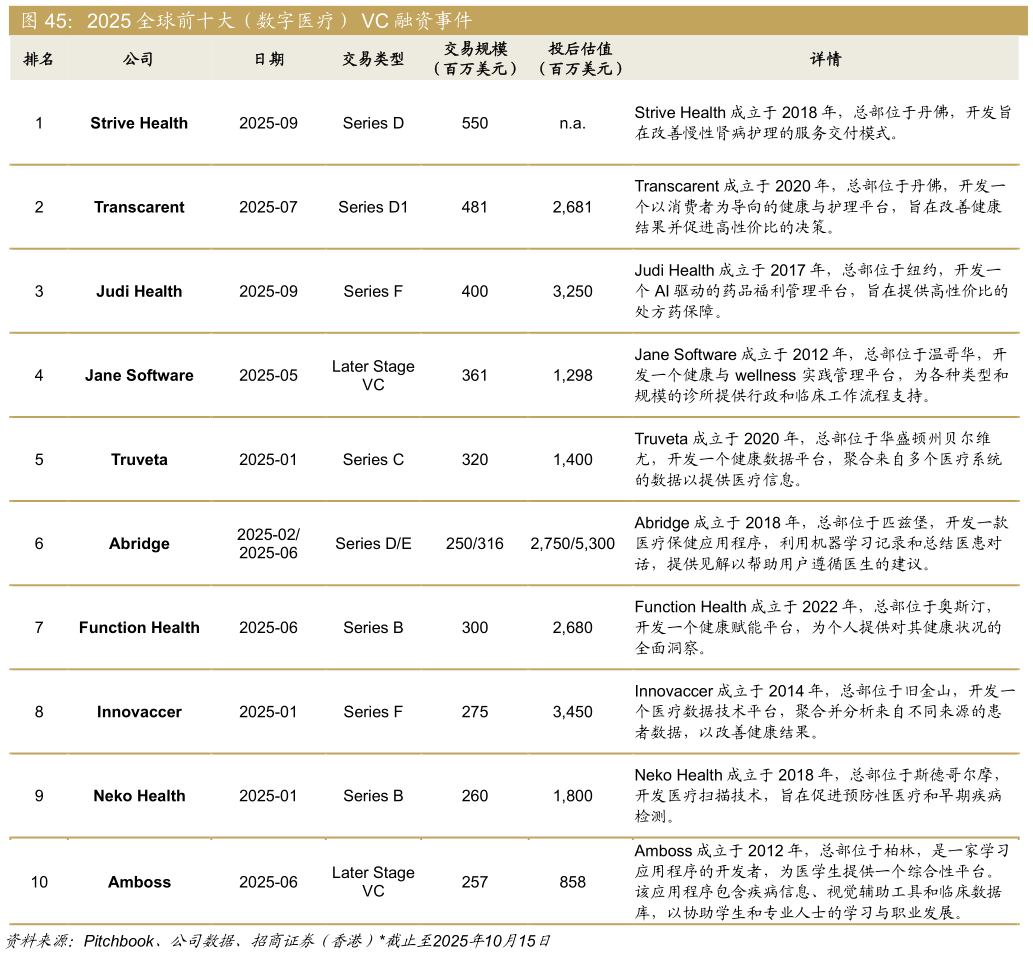Click the figure title '图 45' banner

coord(246,21)
